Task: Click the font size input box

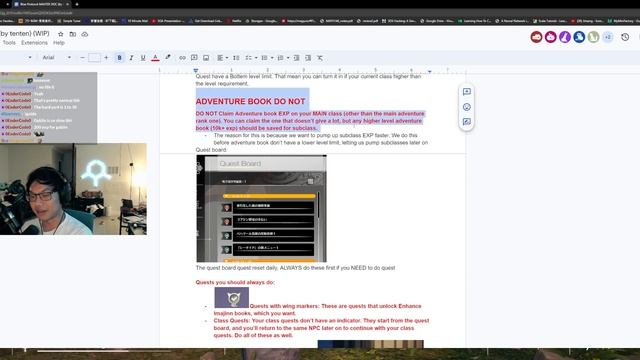Action: [x=94, y=58]
